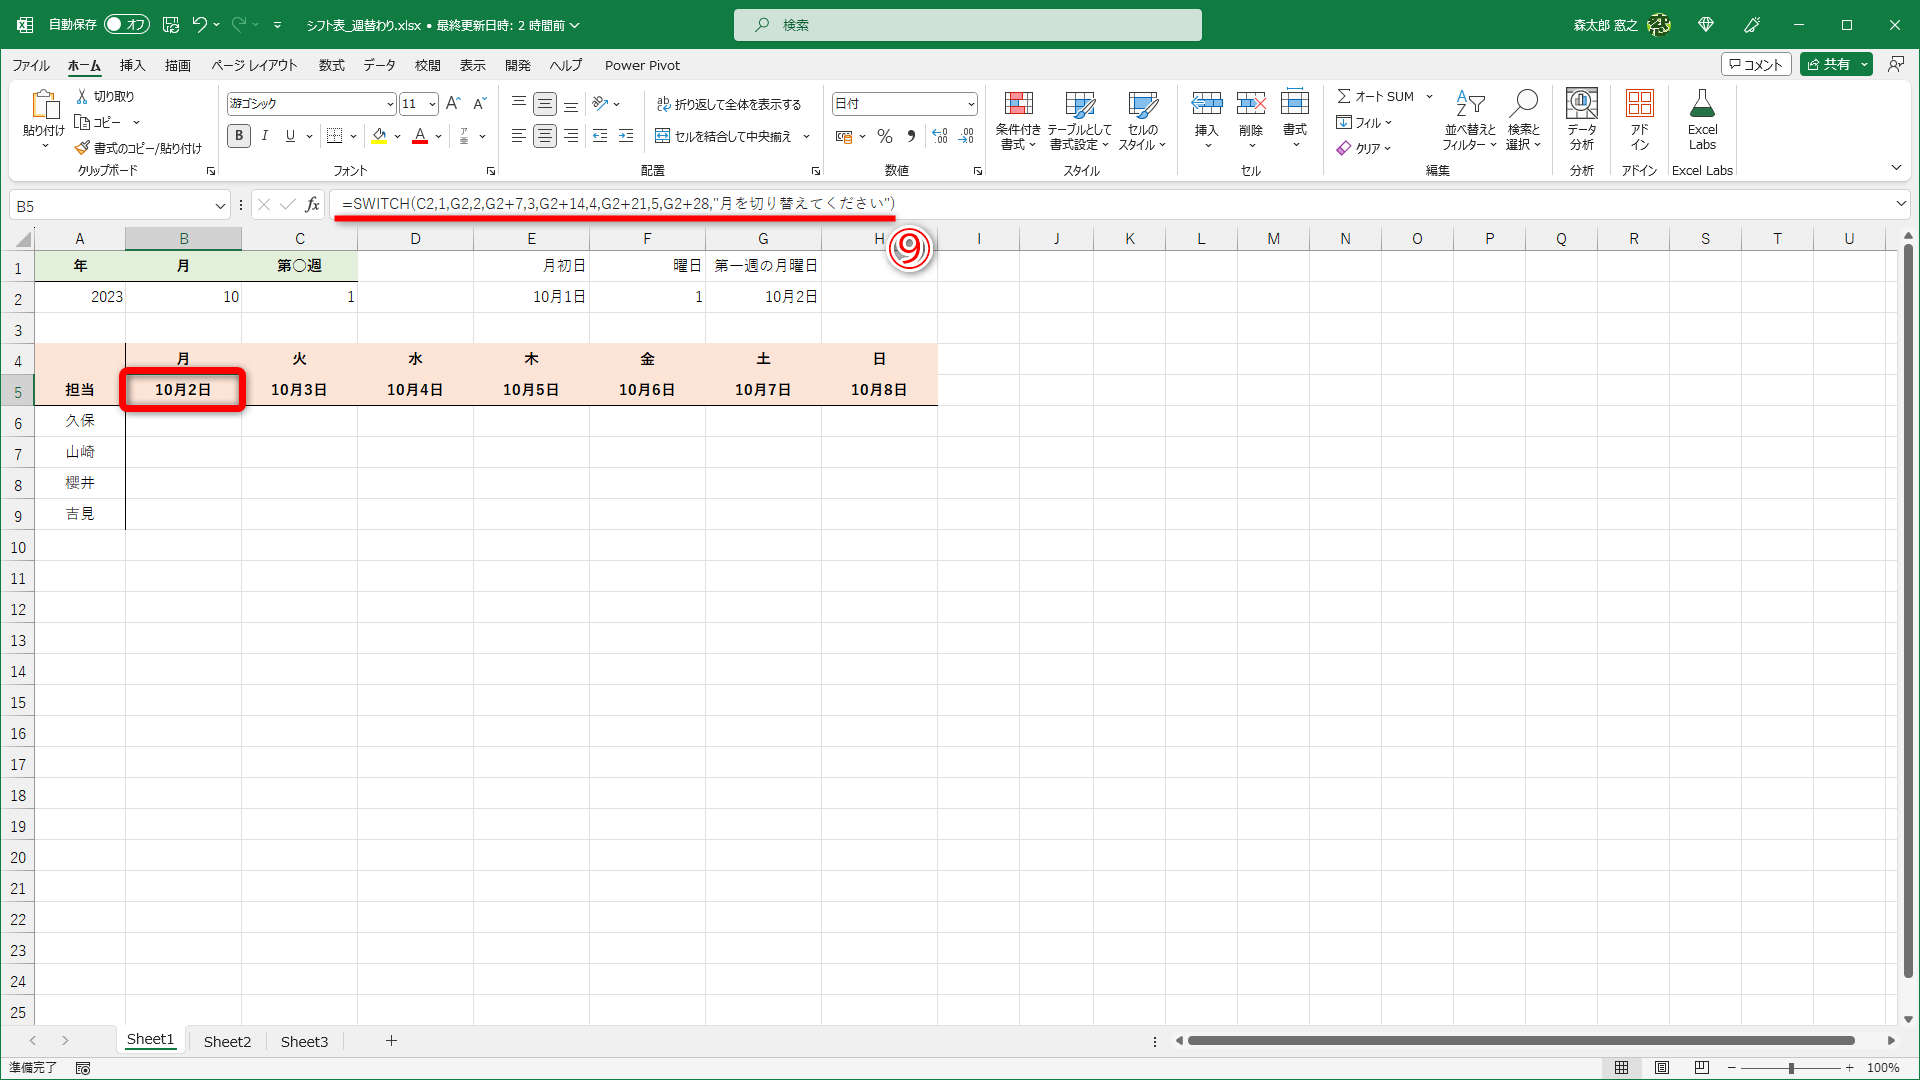The width and height of the screenshot is (1920, 1080).
Task: Switch to the Sheet2 worksheet tab
Action: point(227,1041)
